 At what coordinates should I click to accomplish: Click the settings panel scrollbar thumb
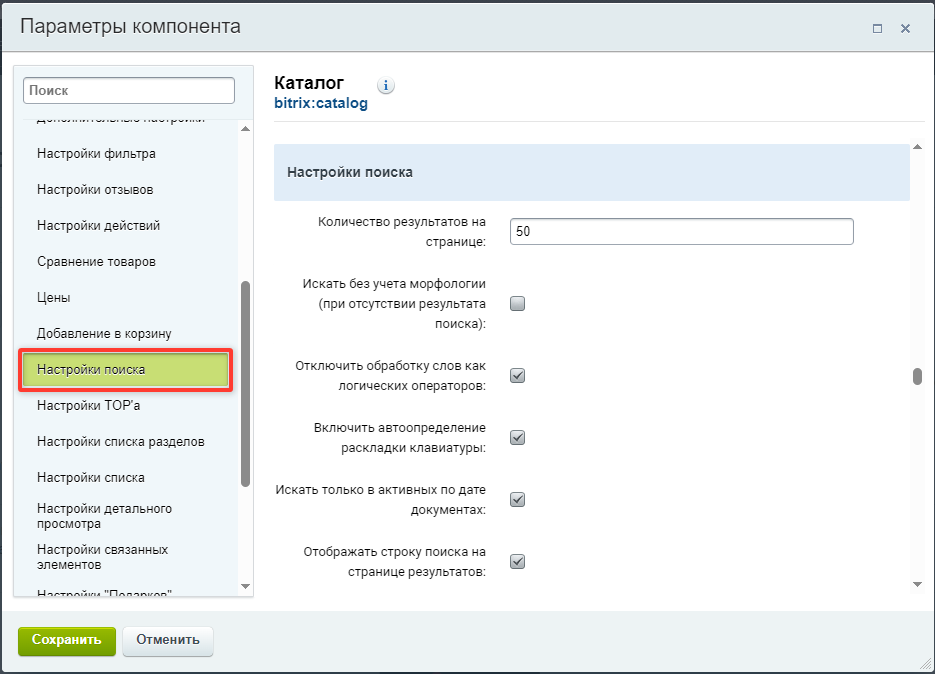tap(918, 376)
